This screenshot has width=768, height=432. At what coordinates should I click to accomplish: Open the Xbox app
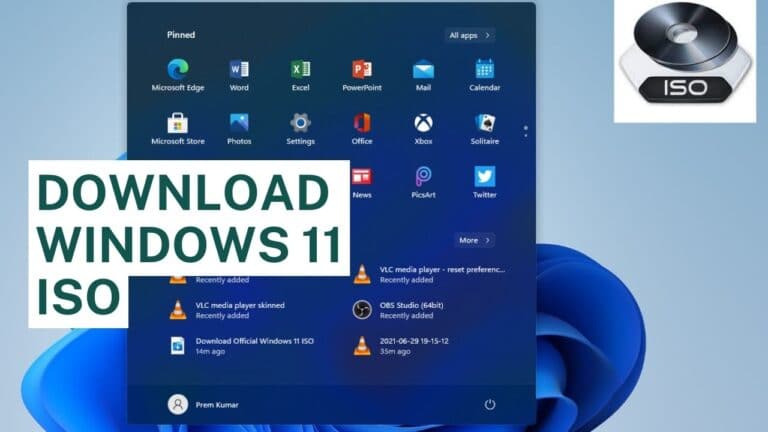(x=423, y=128)
